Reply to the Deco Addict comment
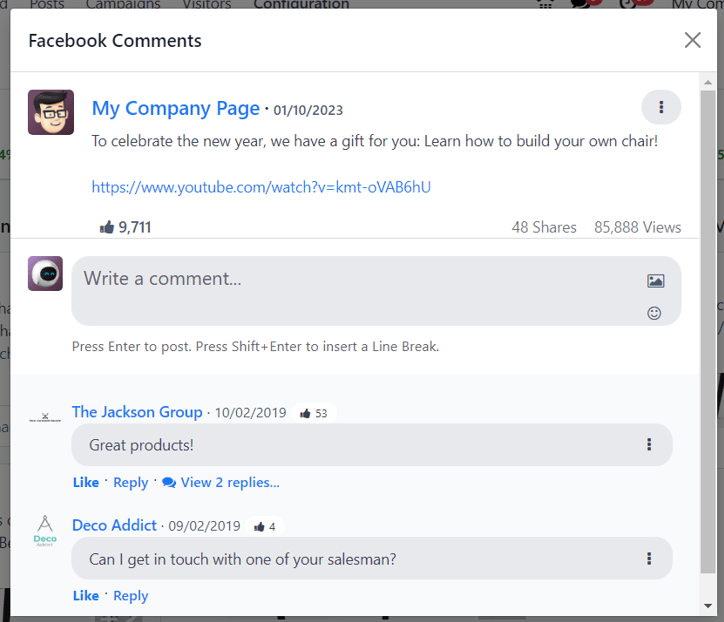724x622 pixels. (131, 596)
